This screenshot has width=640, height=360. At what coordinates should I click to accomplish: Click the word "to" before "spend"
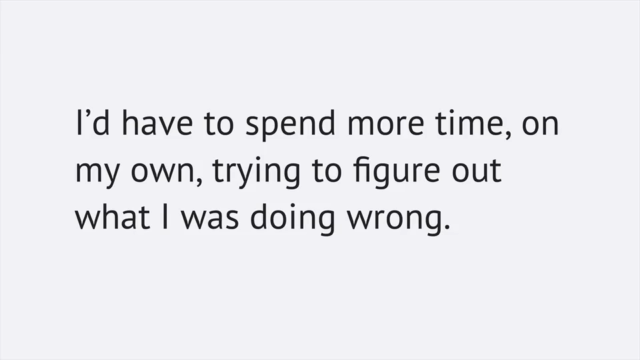pos(219,124)
